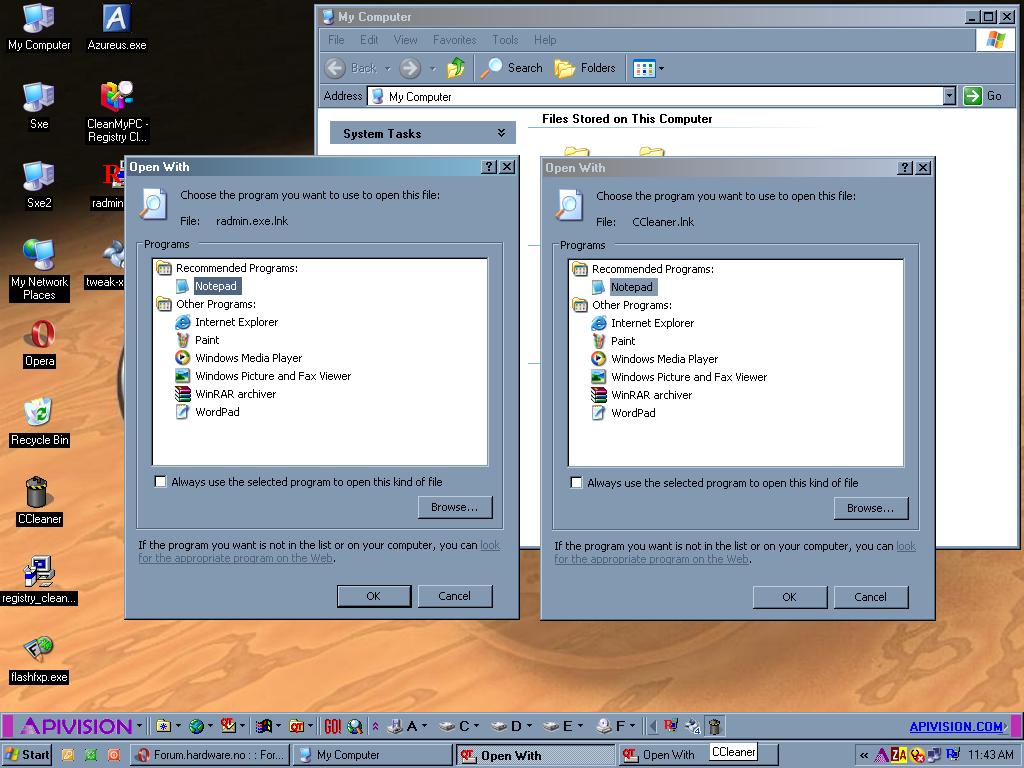Click the Start button
1024x768 pixels.
[x=27, y=755]
